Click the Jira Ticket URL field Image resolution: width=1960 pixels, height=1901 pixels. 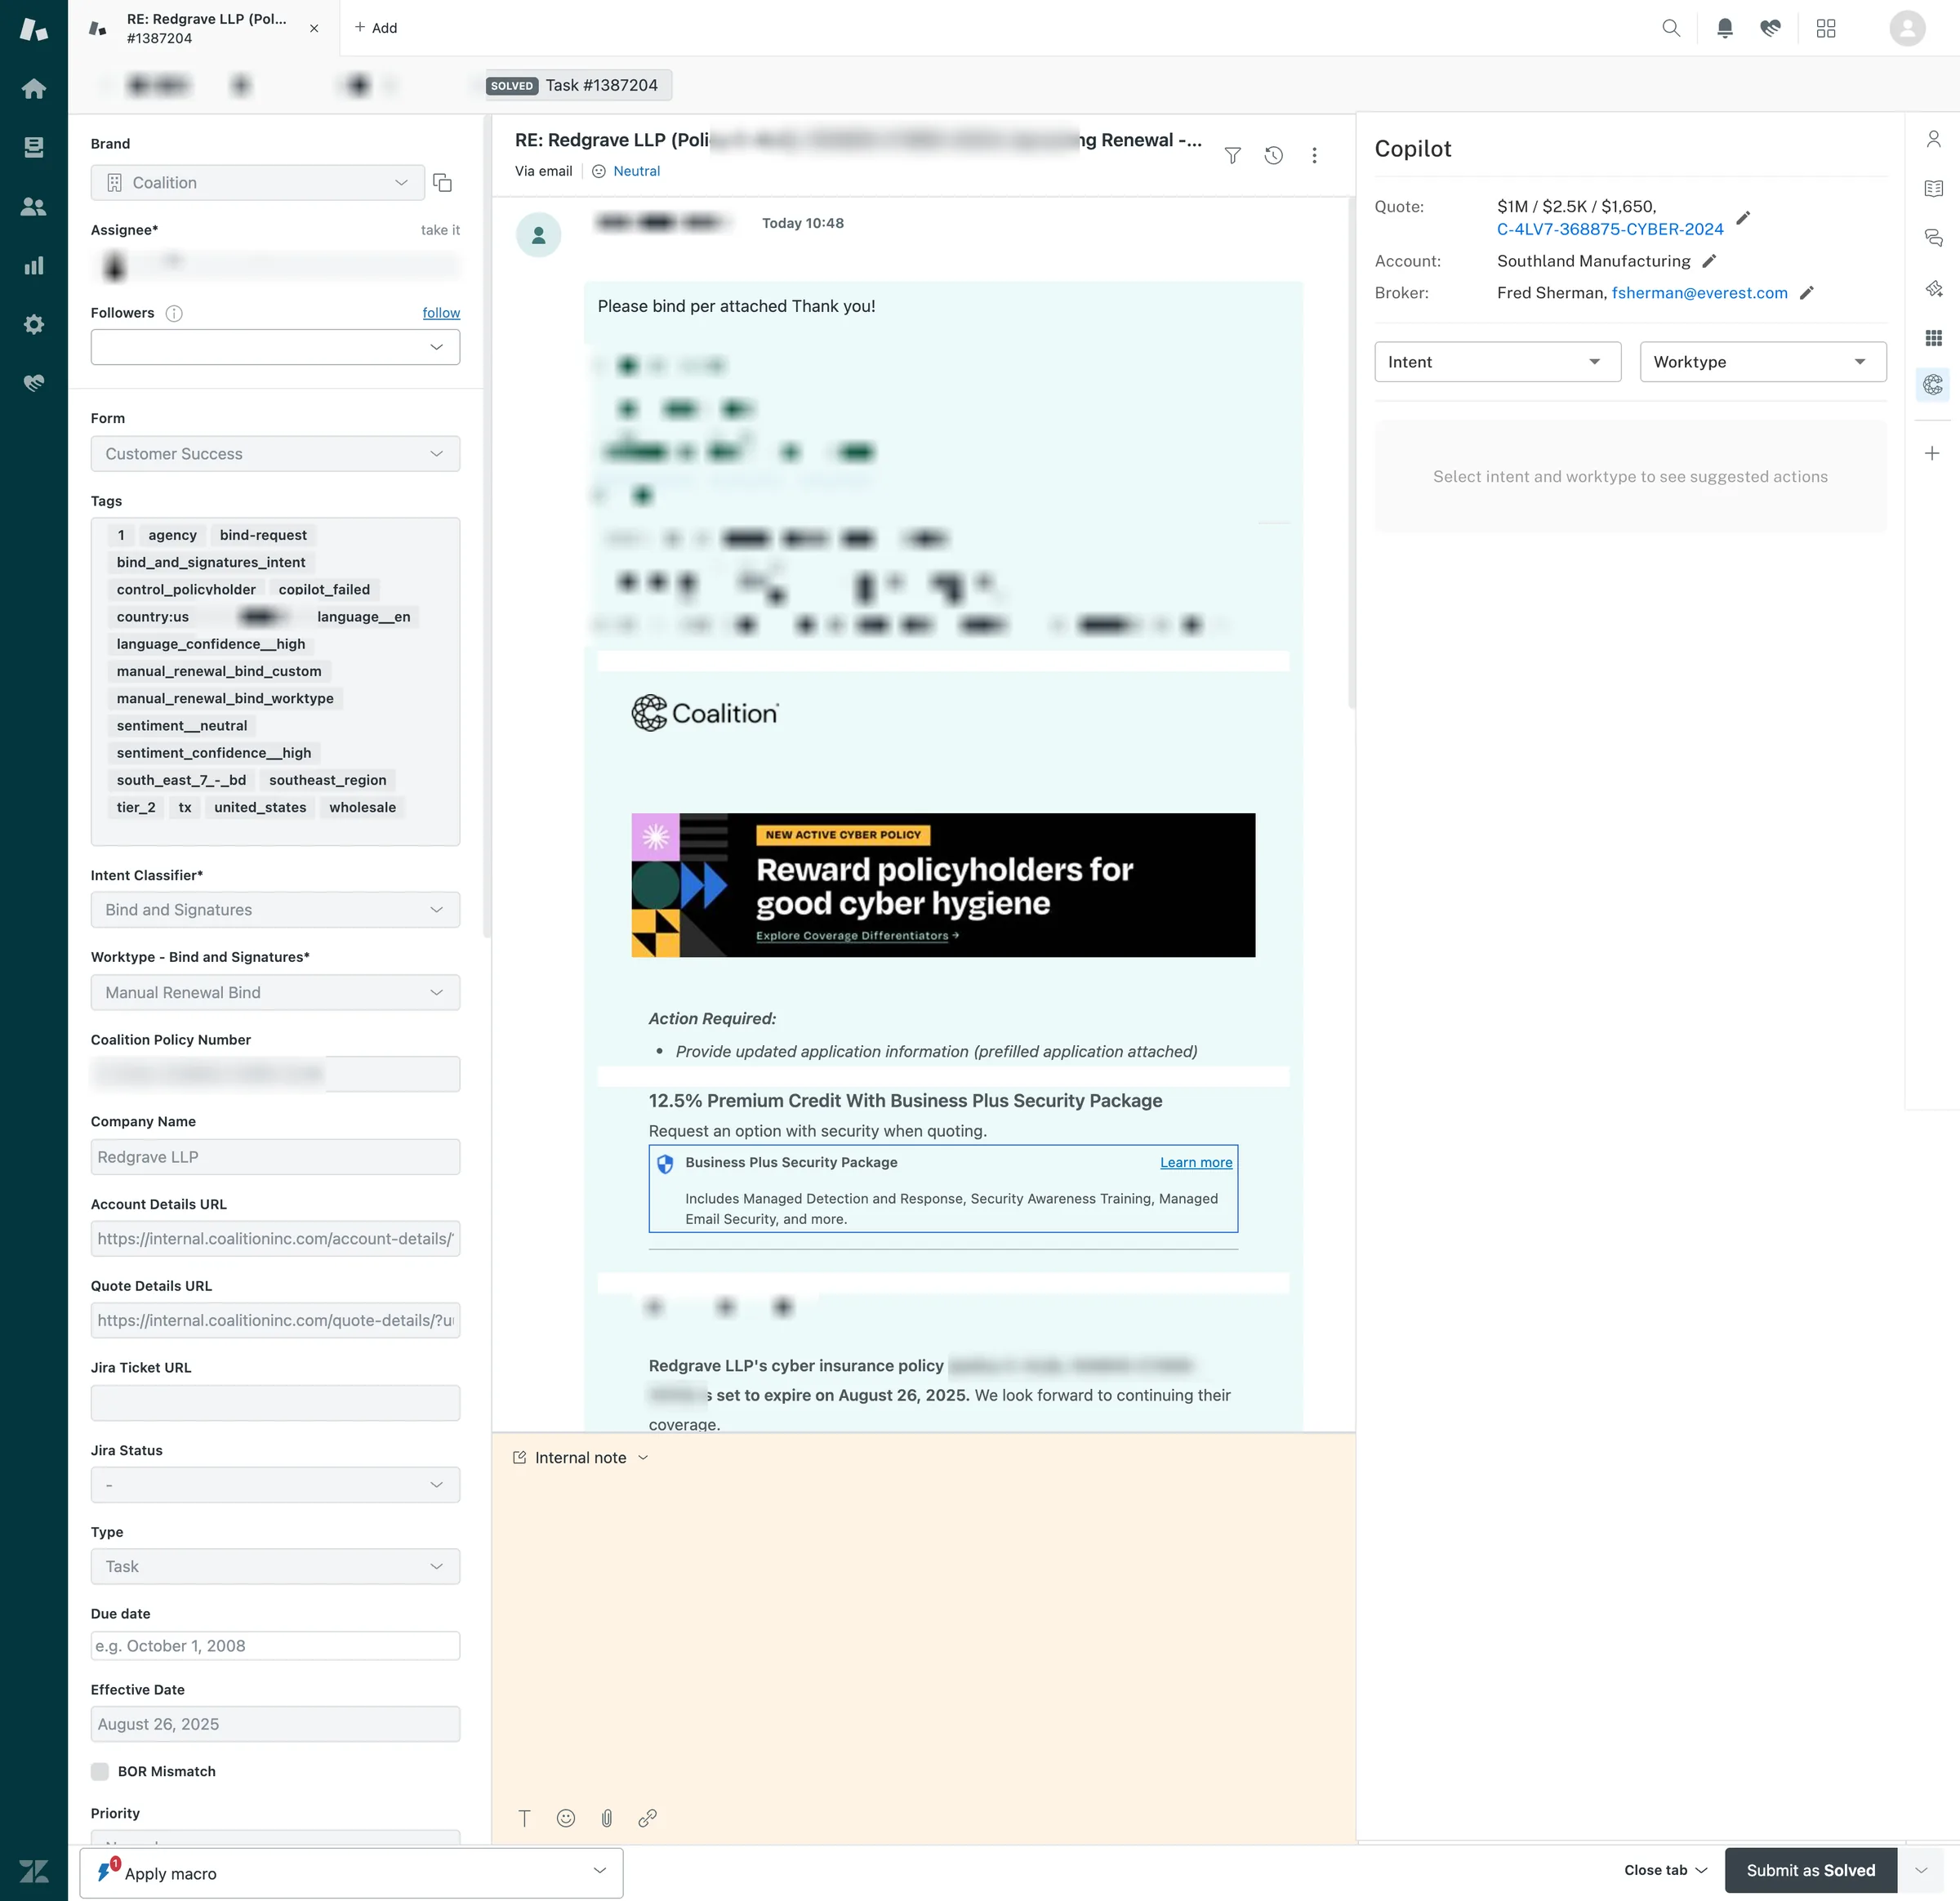[x=275, y=1402]
